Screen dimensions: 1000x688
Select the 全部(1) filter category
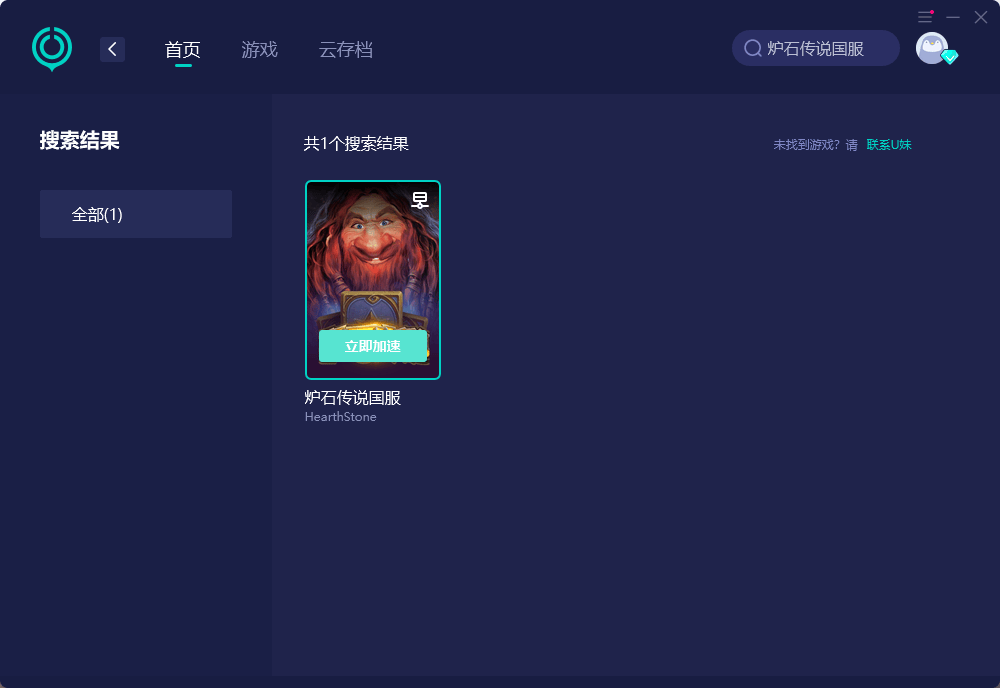[136, 214]
